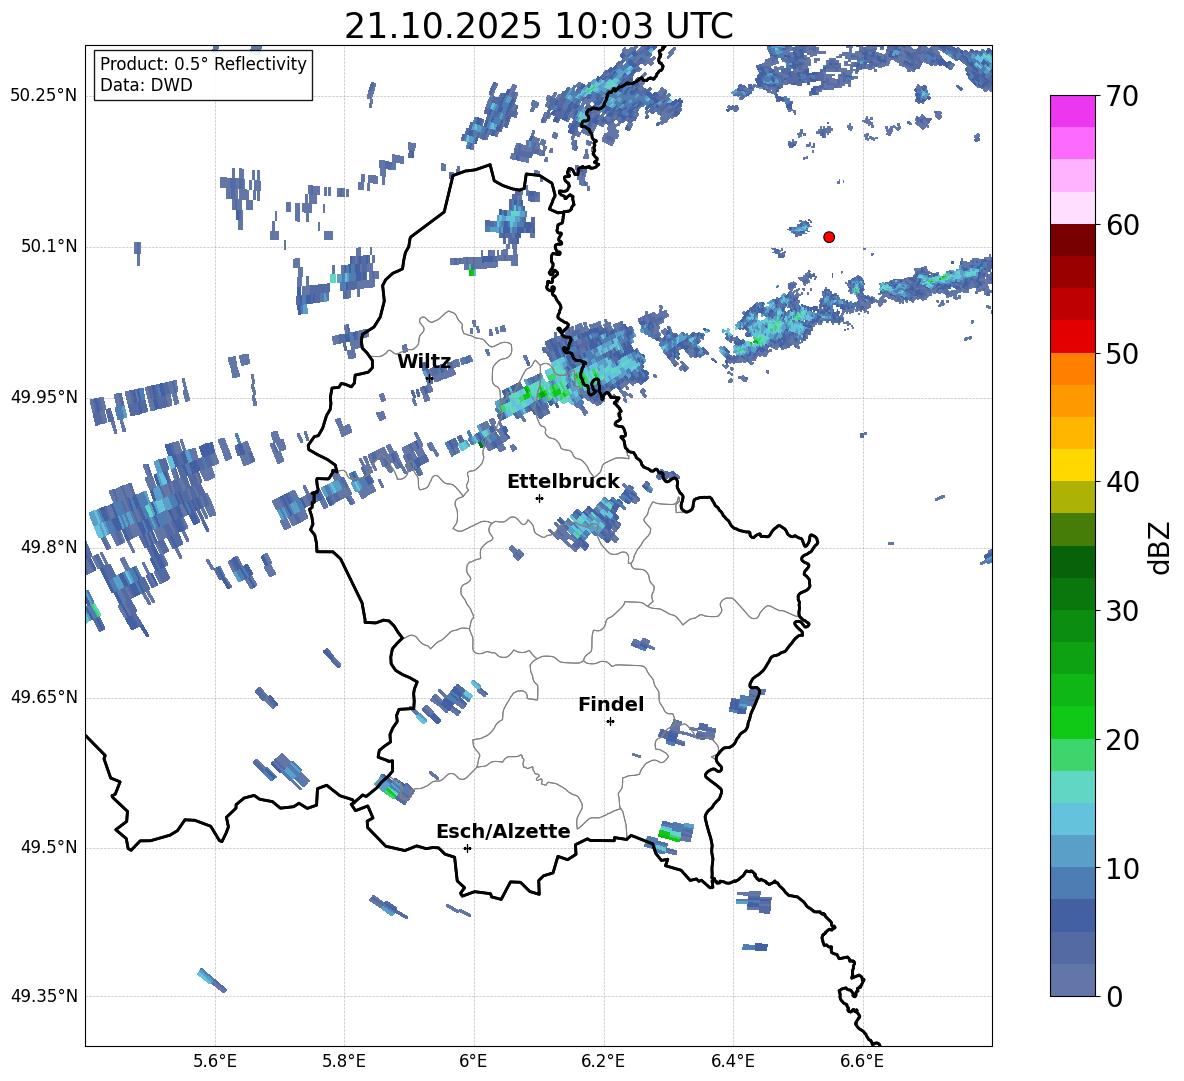Pick the dark maroon colorbar band just below 60

[x=1072, y=240]
